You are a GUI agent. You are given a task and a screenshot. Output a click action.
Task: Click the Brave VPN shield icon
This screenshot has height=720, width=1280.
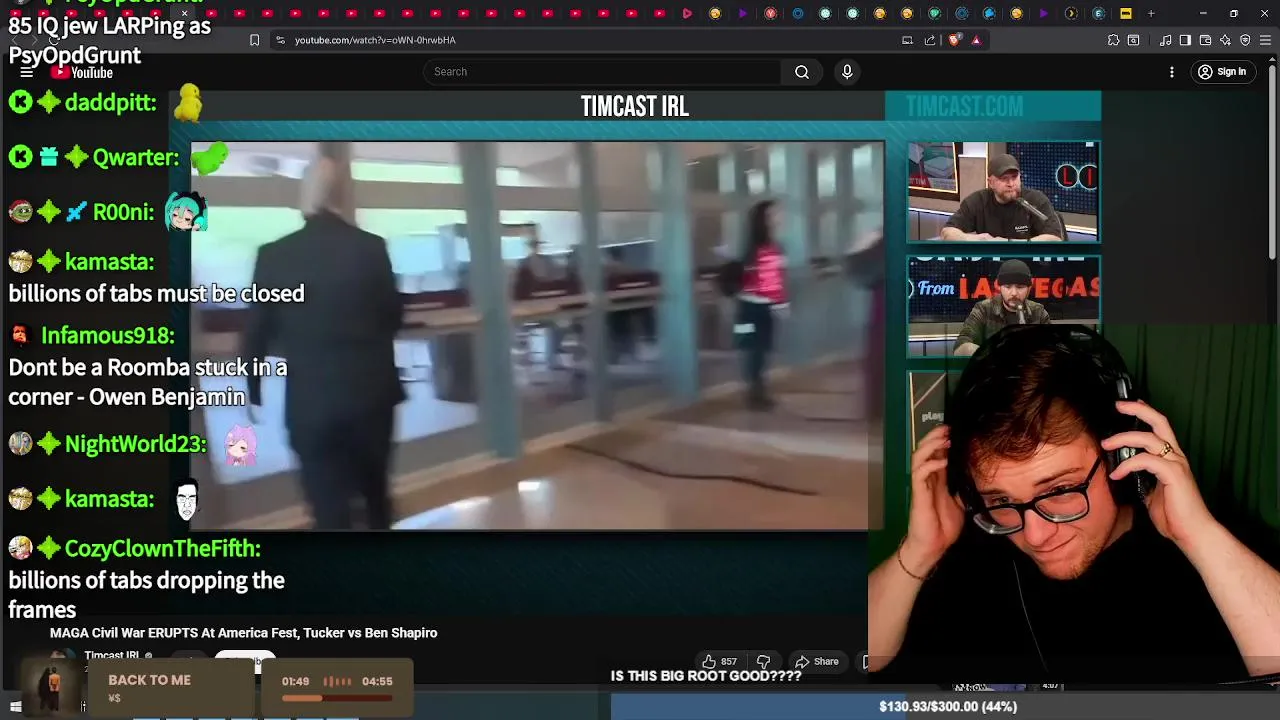(x=1245, y=40)
